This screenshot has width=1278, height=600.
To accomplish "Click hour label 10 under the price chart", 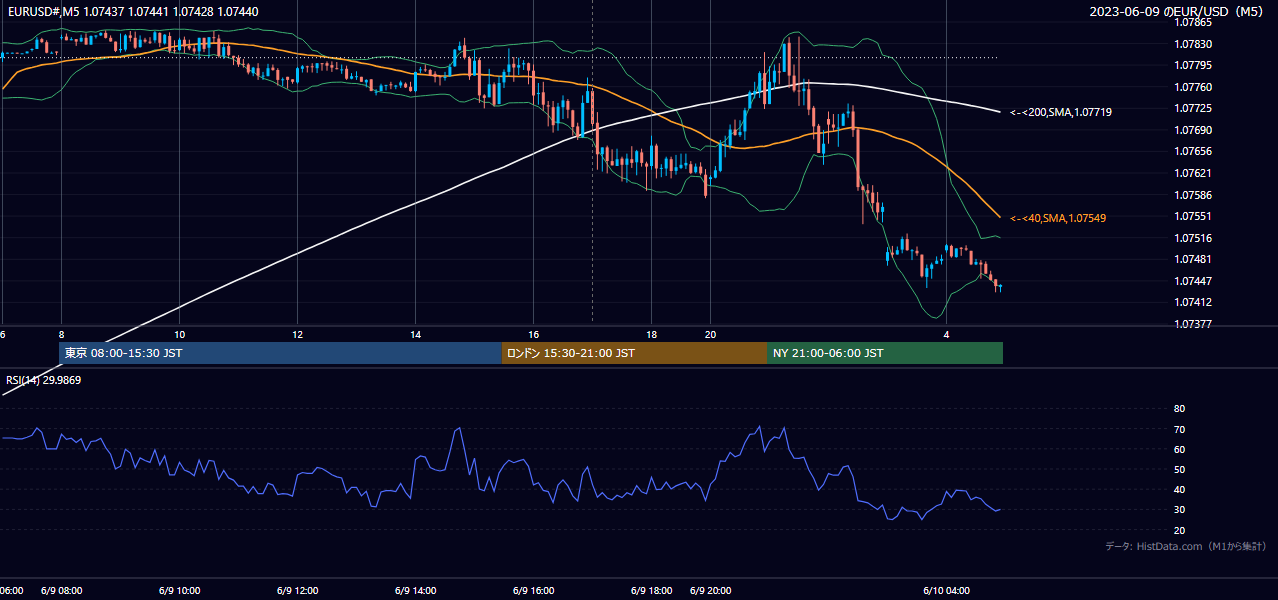I will point(179,334).
